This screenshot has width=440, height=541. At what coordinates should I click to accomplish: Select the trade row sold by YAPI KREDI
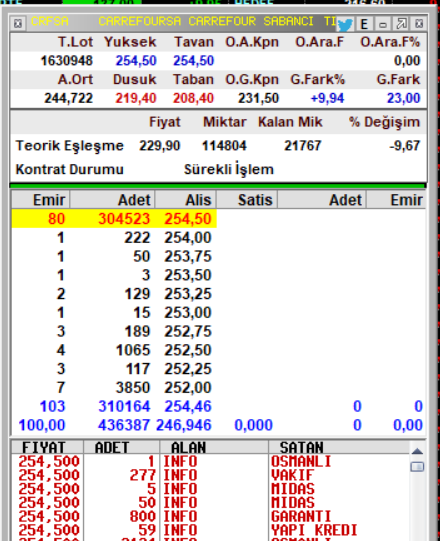click(211, 530)
